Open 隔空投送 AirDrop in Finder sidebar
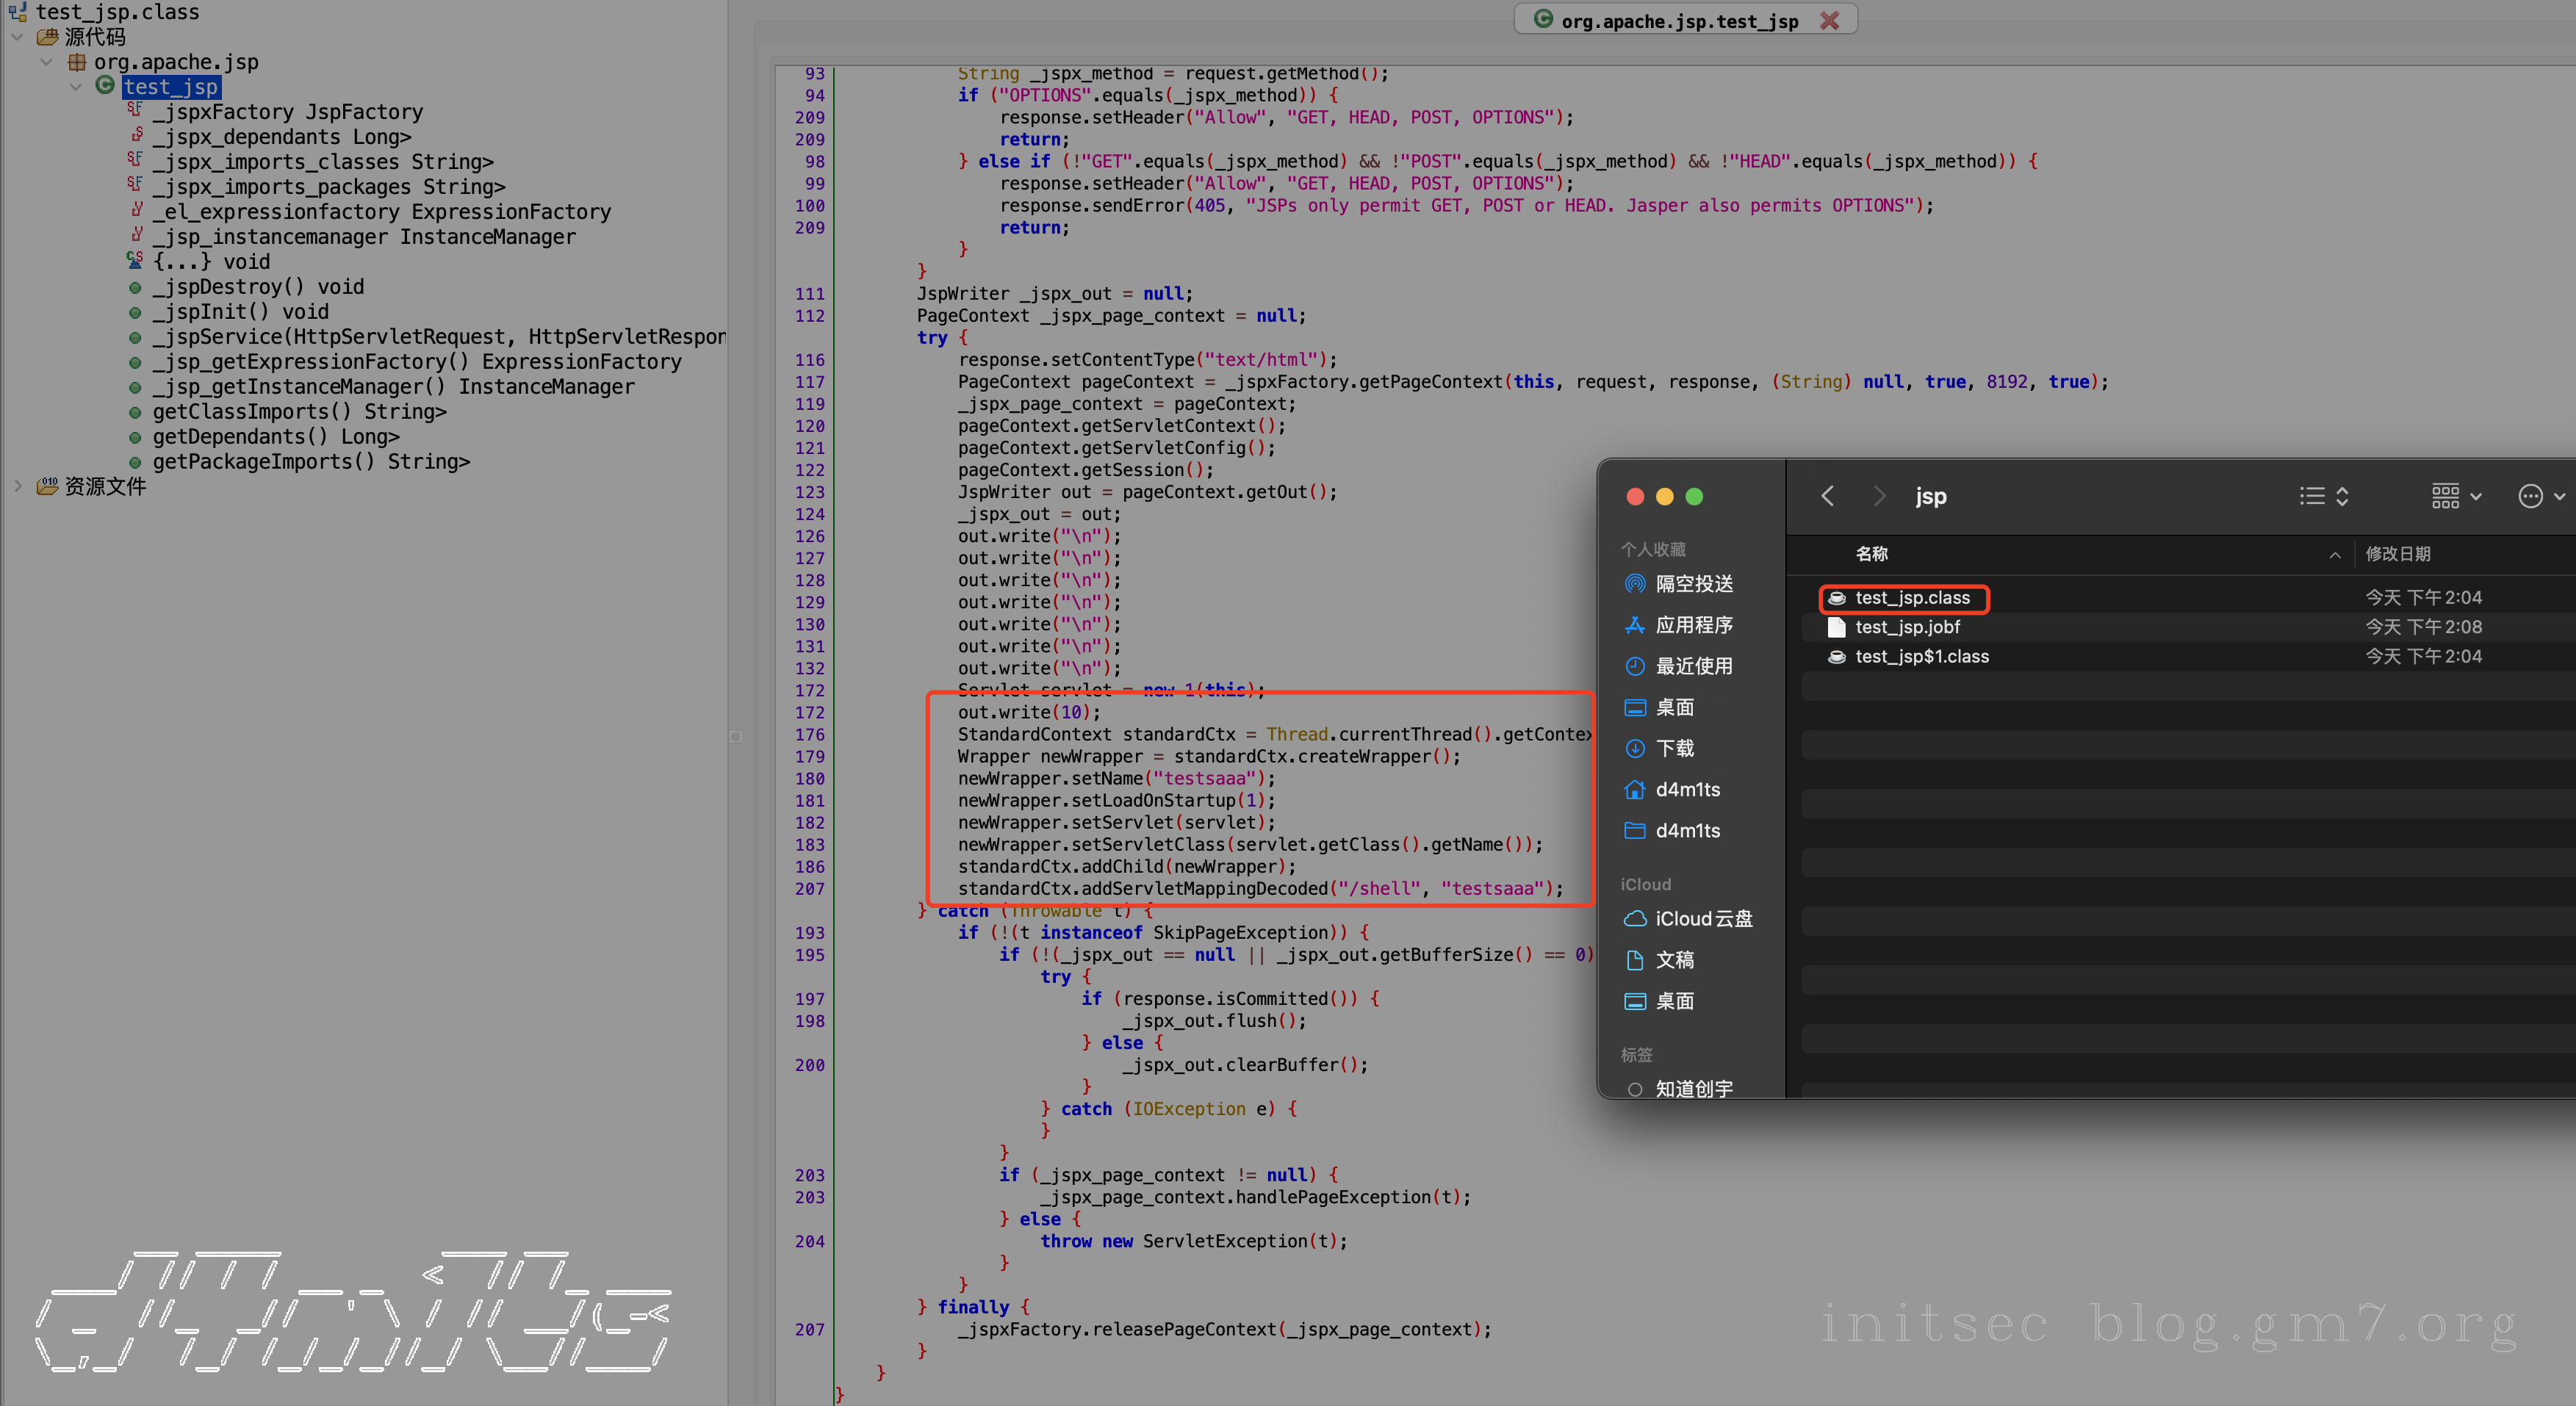 1693,584
